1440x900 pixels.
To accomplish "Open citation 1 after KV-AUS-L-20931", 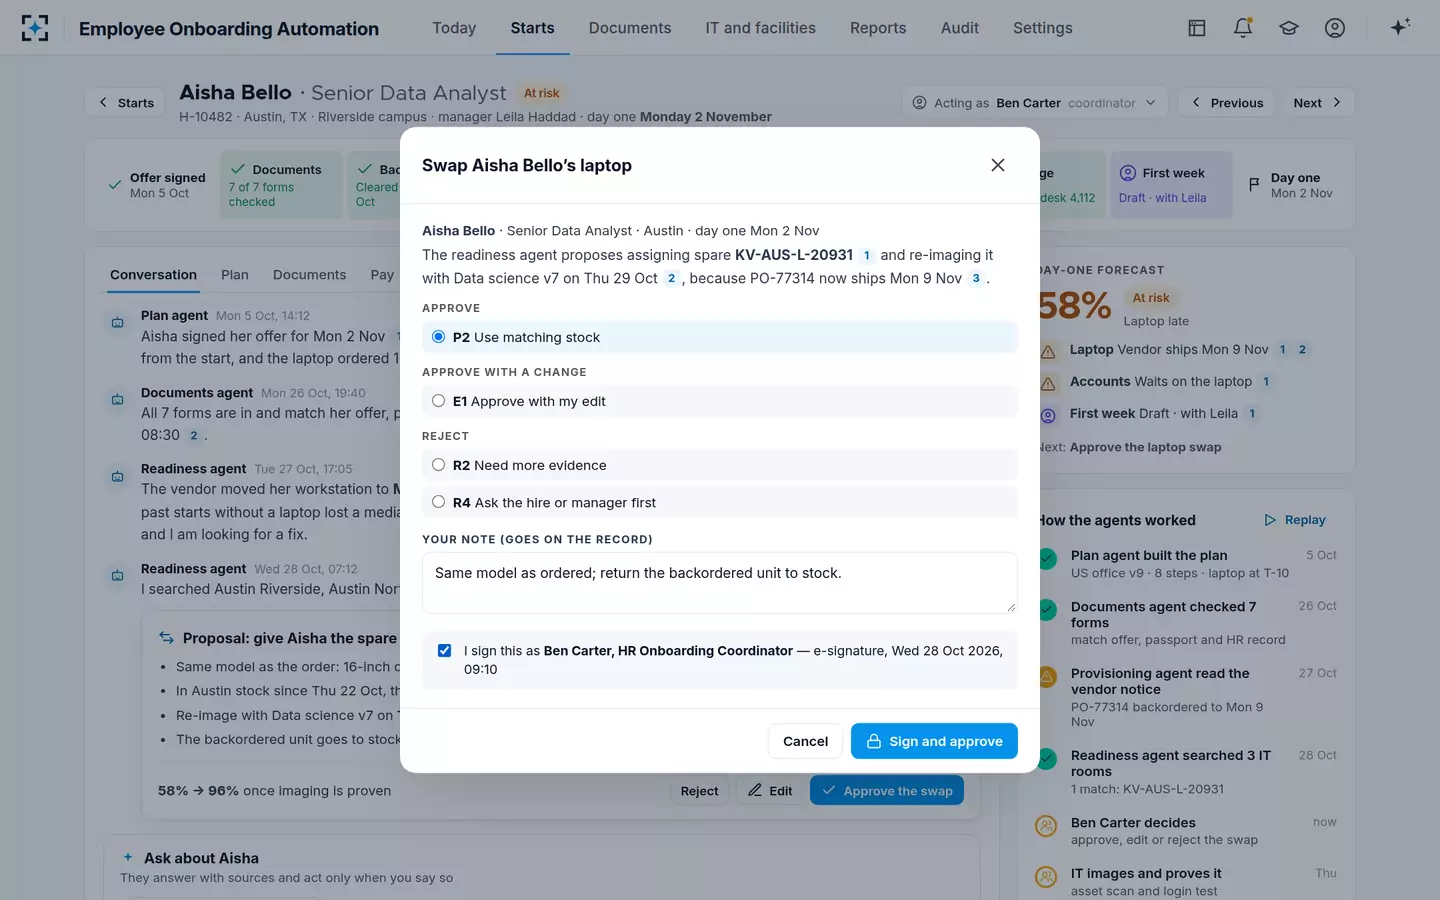I will point(866,255).
